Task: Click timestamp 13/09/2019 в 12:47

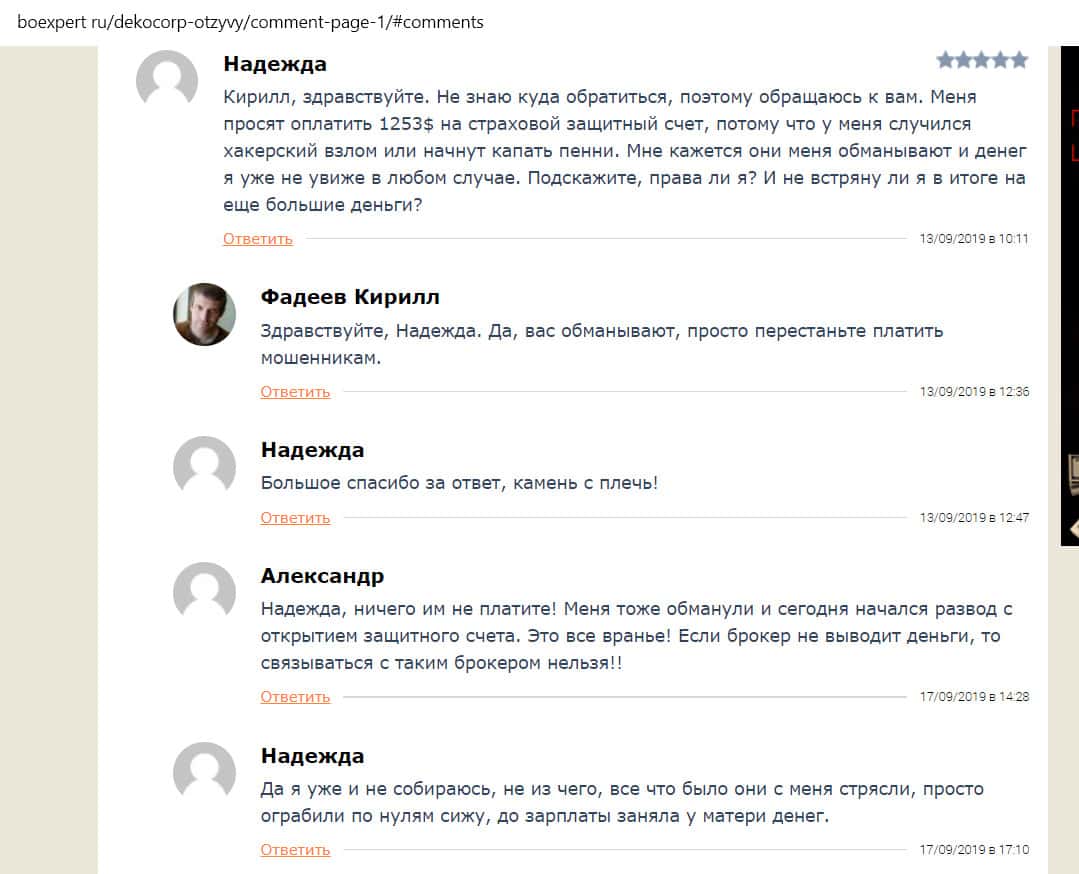Action: tap(974, 518)
